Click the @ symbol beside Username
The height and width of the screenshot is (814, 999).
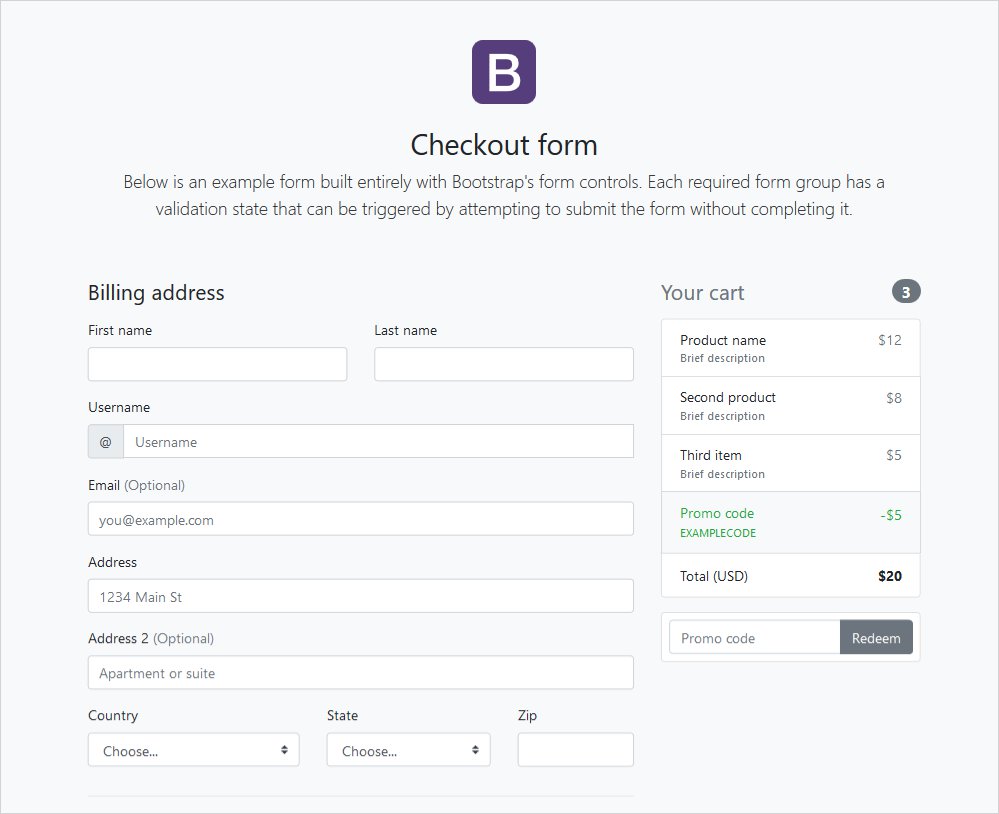pos(106,441)
